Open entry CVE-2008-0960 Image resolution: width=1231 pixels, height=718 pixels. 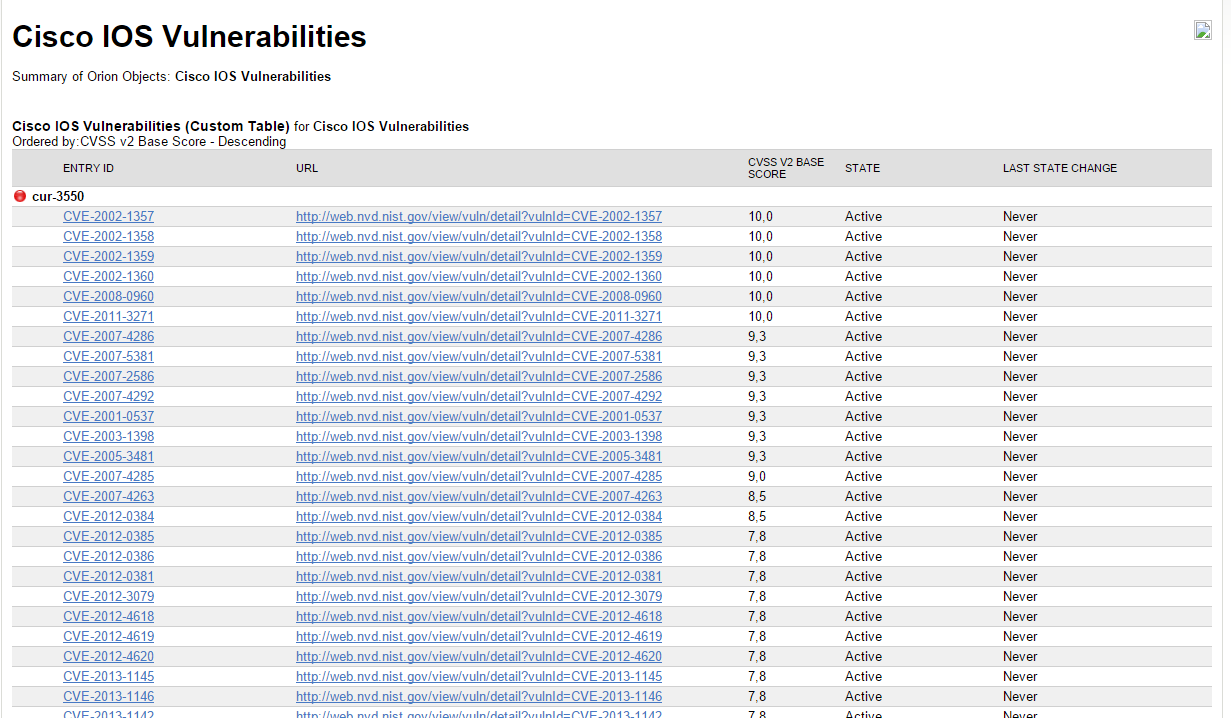coord(108,296)
